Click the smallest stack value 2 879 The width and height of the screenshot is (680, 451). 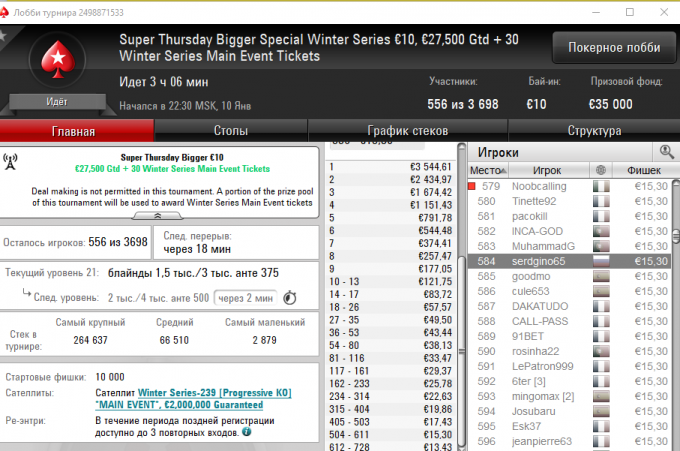click(265, 340)
